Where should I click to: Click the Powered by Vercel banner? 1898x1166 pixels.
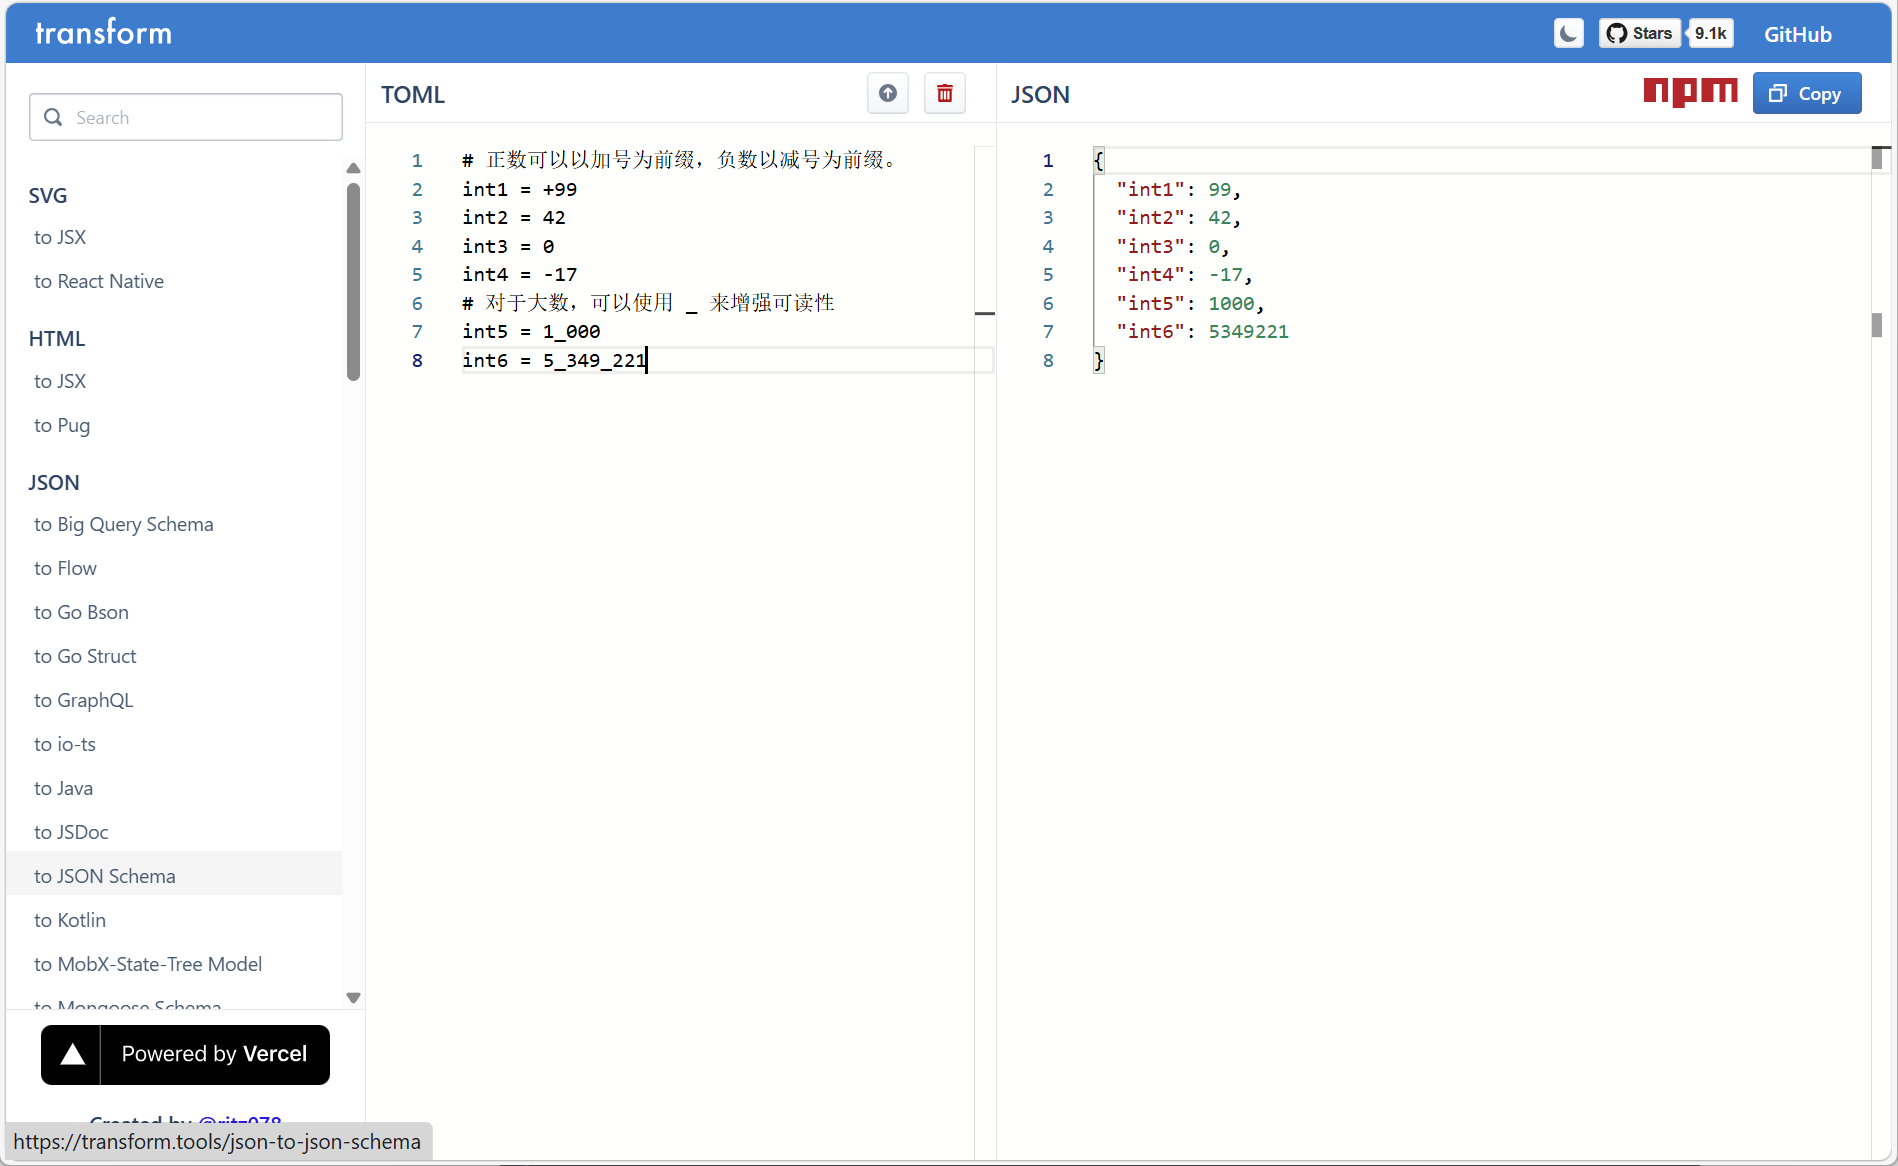[x=185, y=1054]
